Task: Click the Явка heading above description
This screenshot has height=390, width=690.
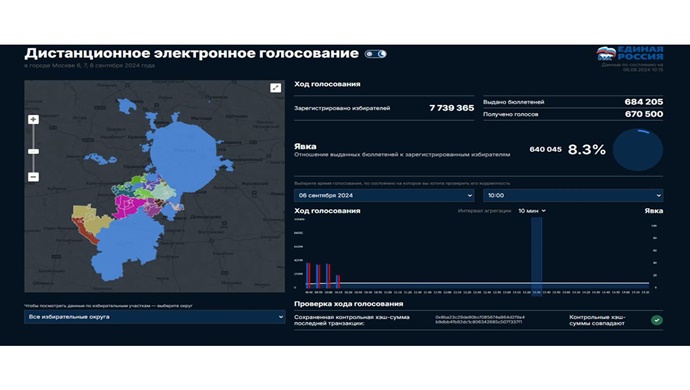Action: (x=305, y=146)
